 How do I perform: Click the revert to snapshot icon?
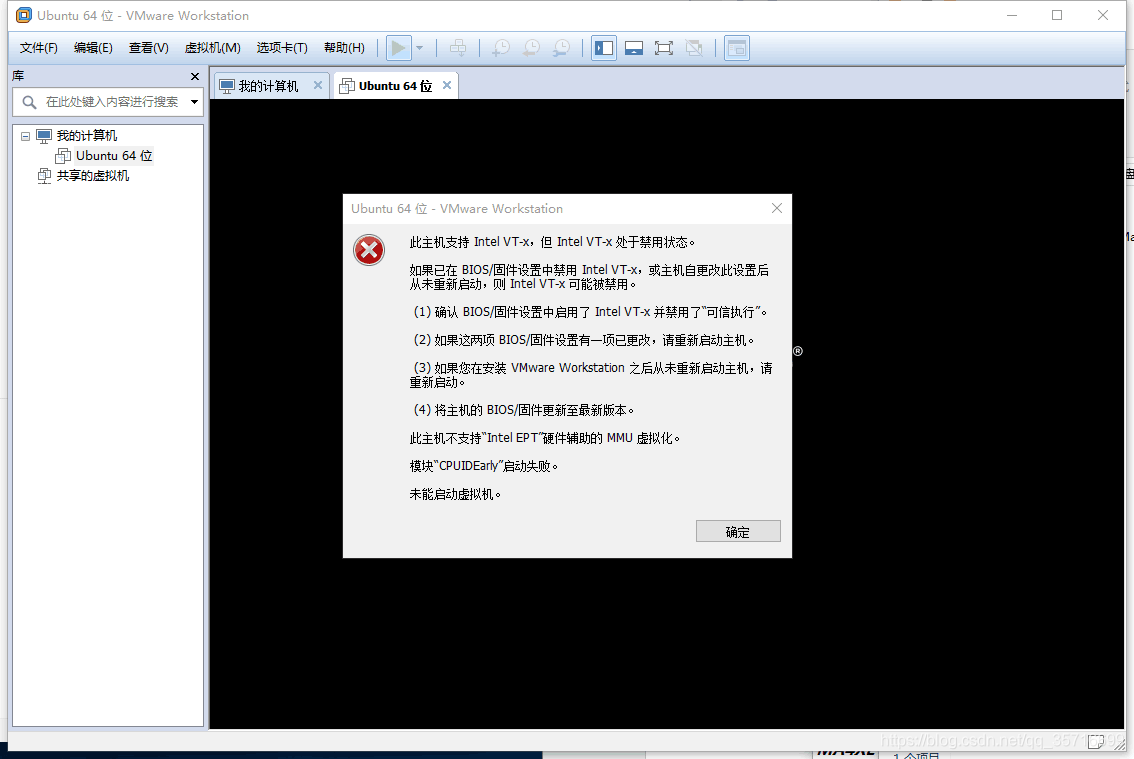click(x=531, y=48)
